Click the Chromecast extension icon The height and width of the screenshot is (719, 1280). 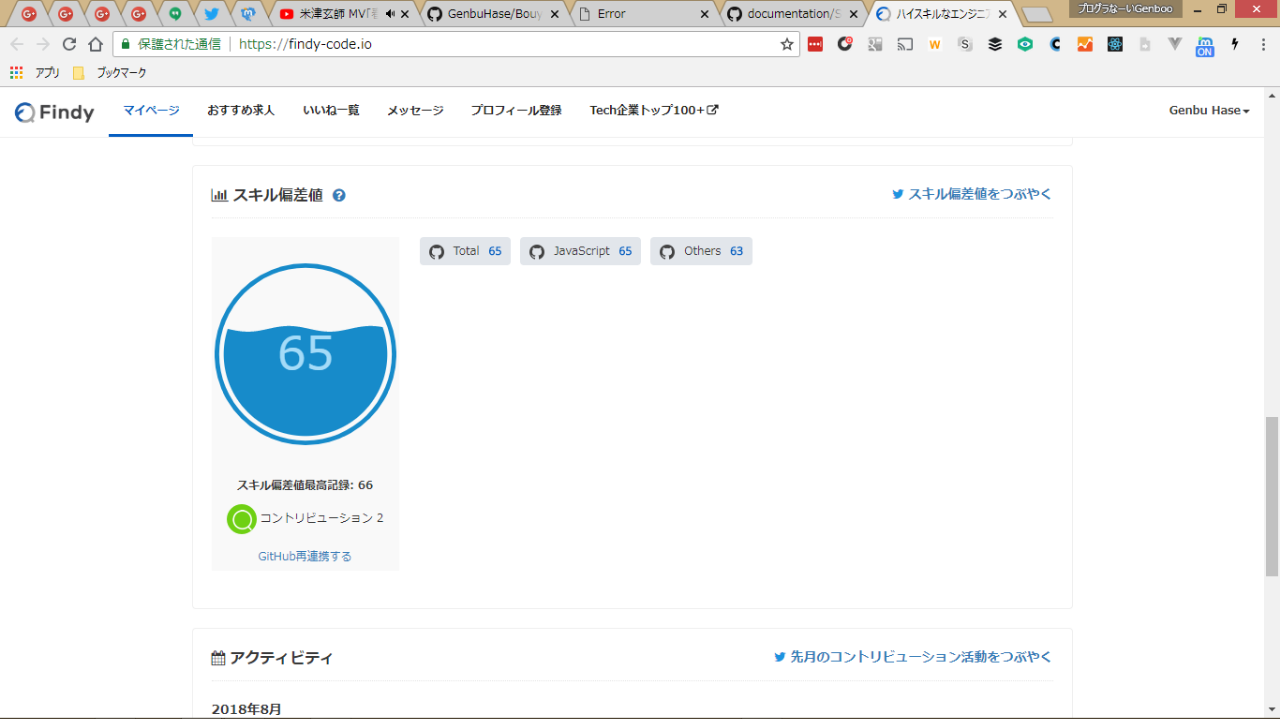pyautogui.click(x=905, y=44)
